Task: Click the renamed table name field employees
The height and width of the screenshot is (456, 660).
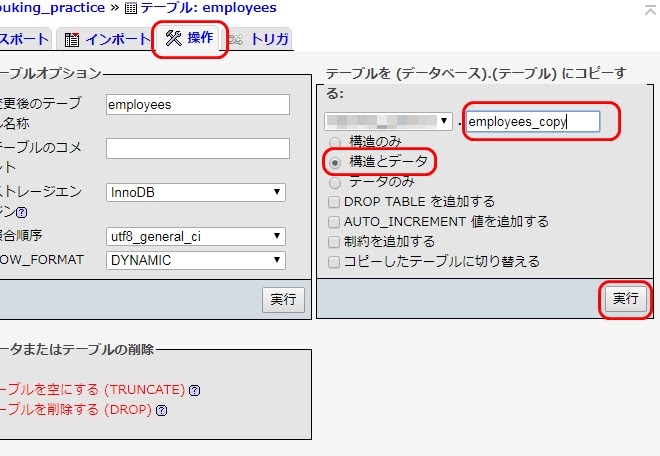Action: click(198, 104)
